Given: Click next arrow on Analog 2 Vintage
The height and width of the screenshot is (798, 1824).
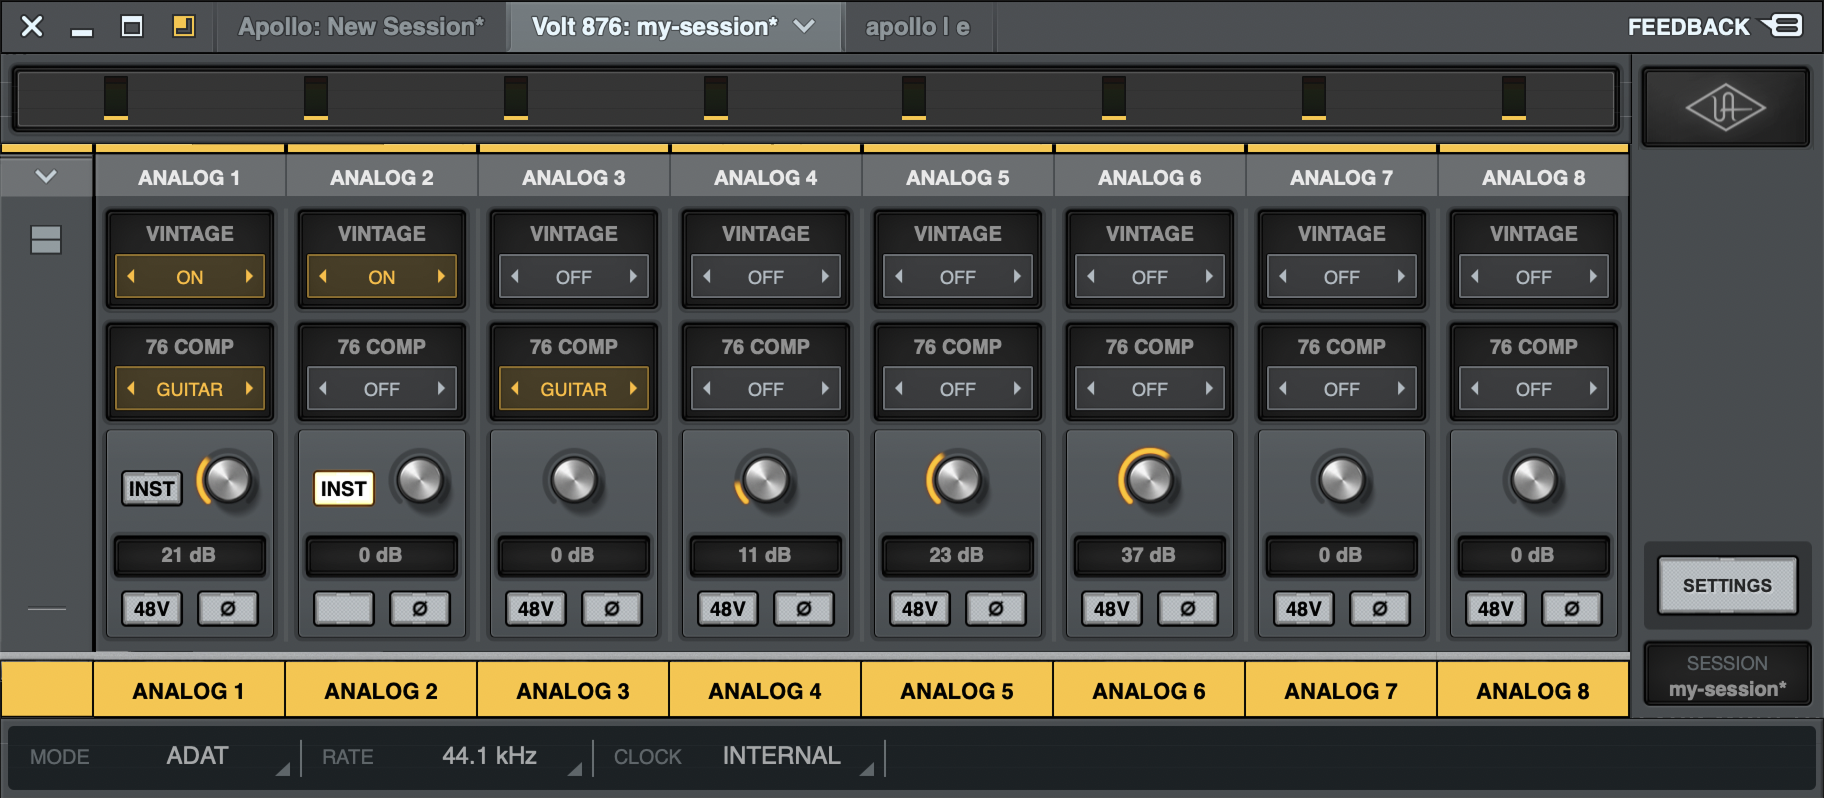Looking at the screenshot, I should click(441, 277).
